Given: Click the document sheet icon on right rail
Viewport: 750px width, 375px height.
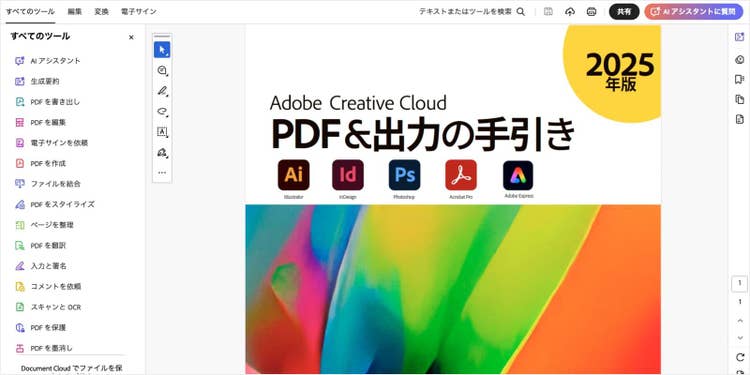Looking at the screenshot, I should 739,119.
